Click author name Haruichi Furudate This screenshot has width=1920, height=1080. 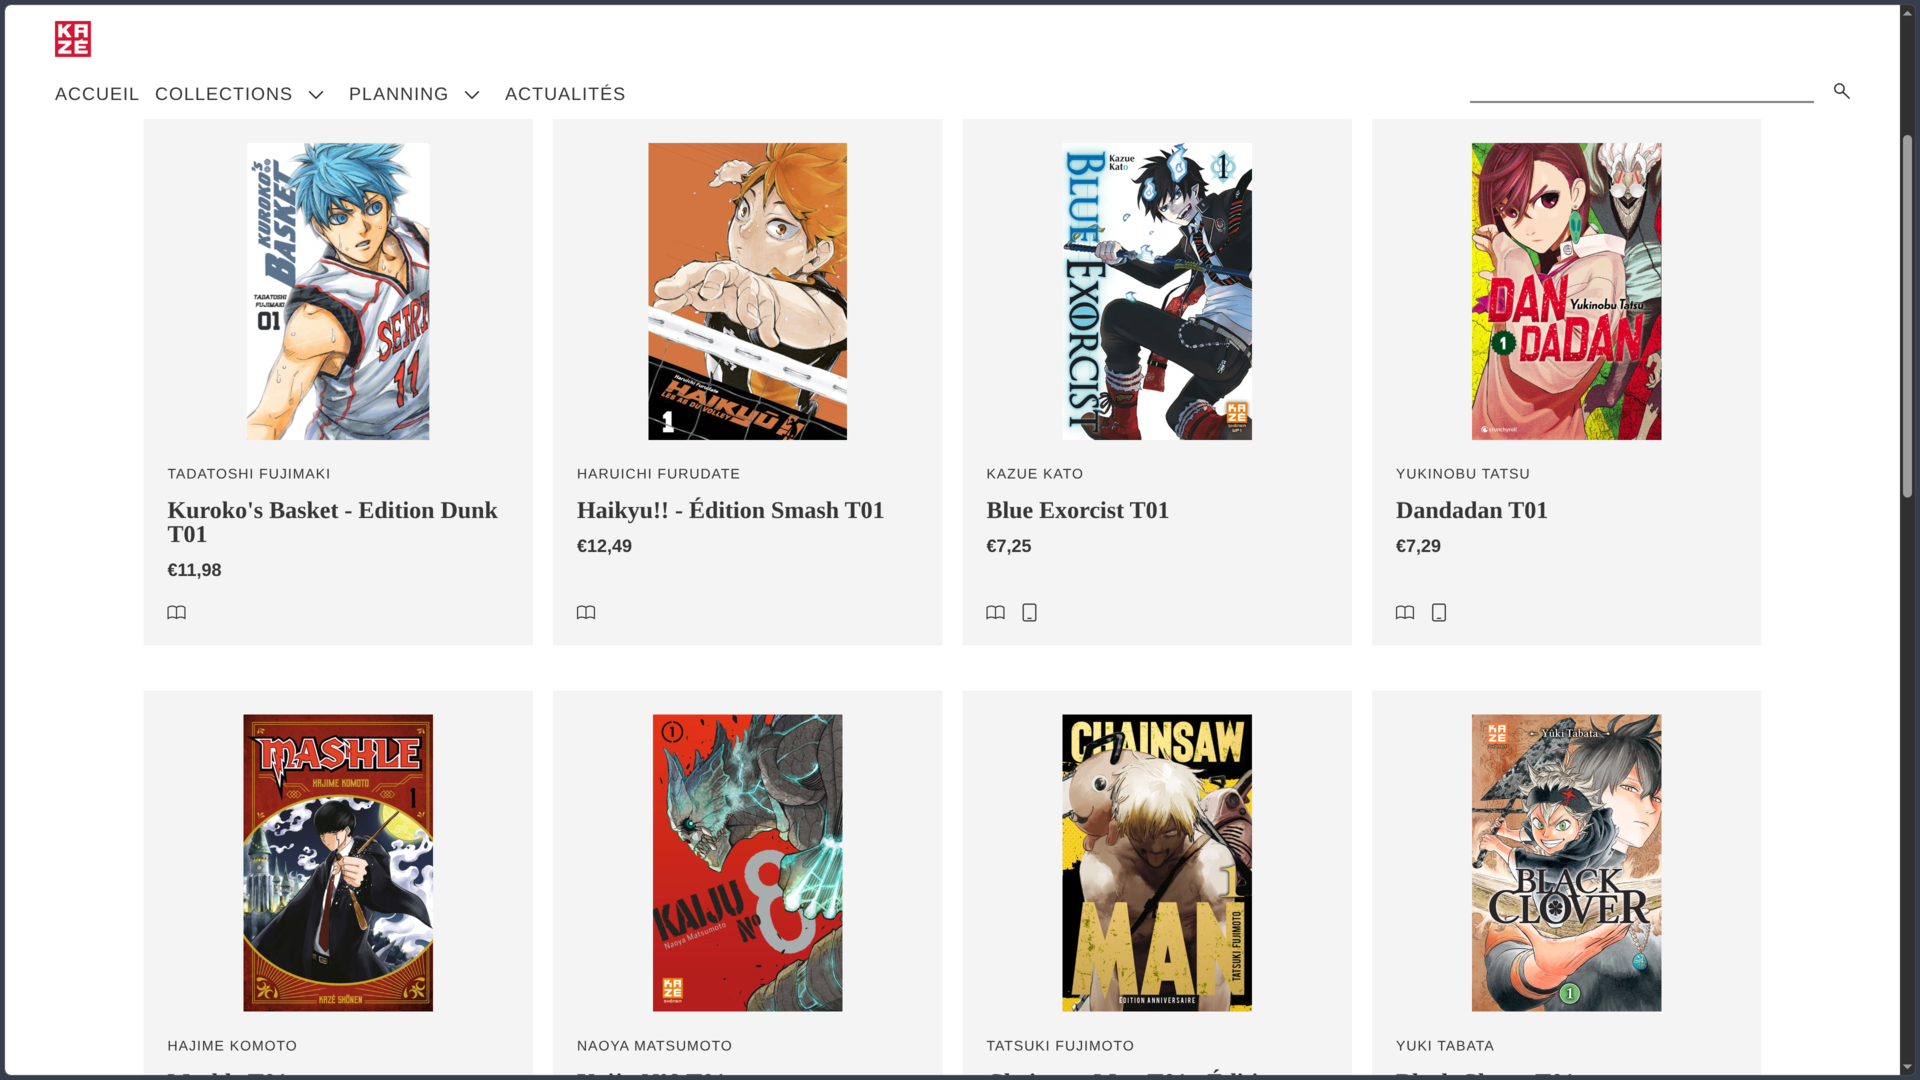point(658,474)
